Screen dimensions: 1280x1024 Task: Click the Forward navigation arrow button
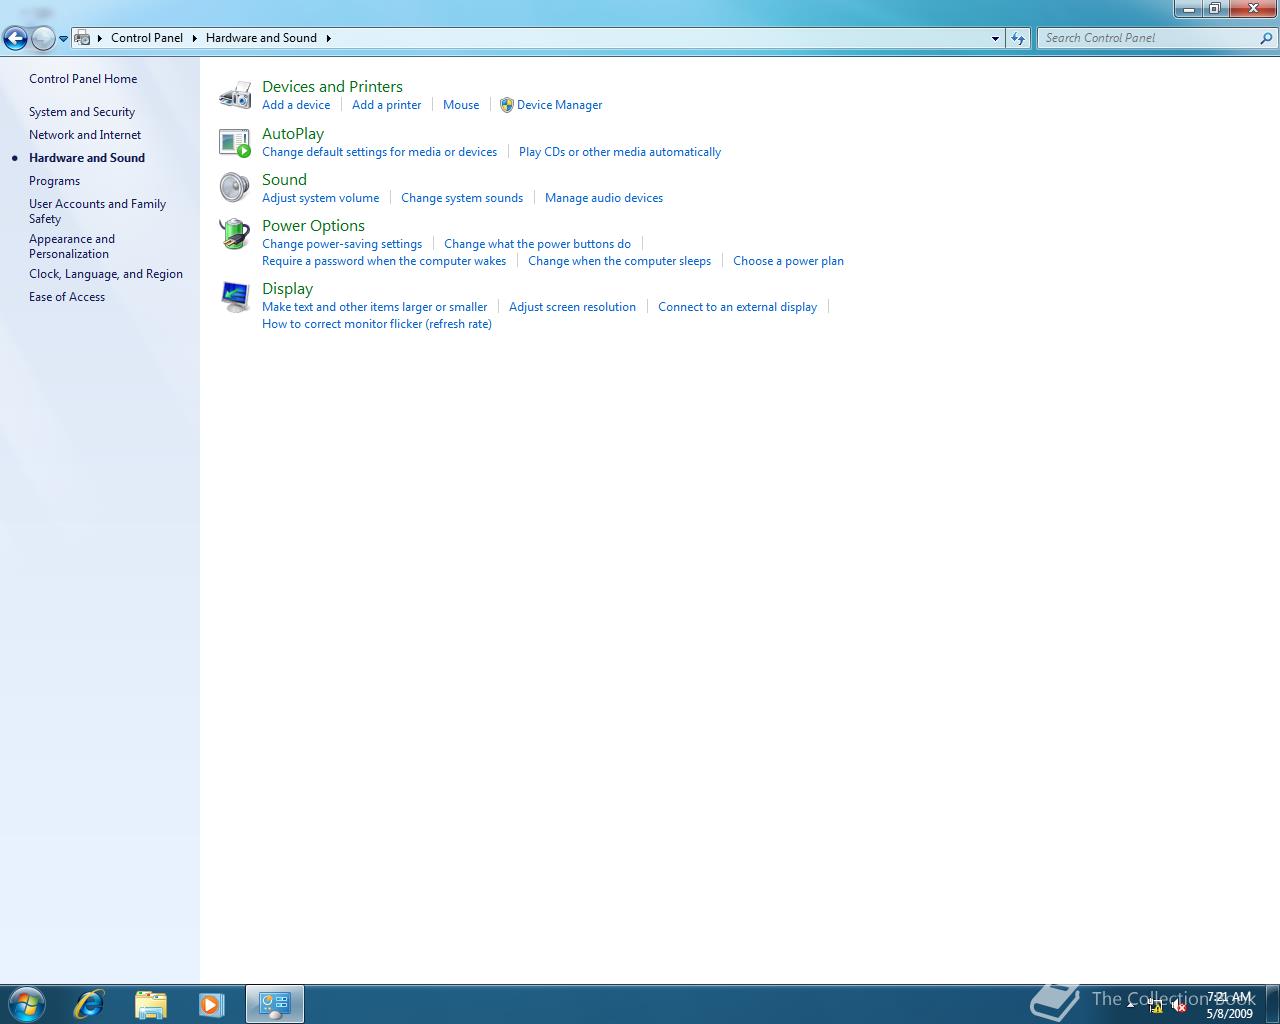pyautogui.click(x=43, y=39)
